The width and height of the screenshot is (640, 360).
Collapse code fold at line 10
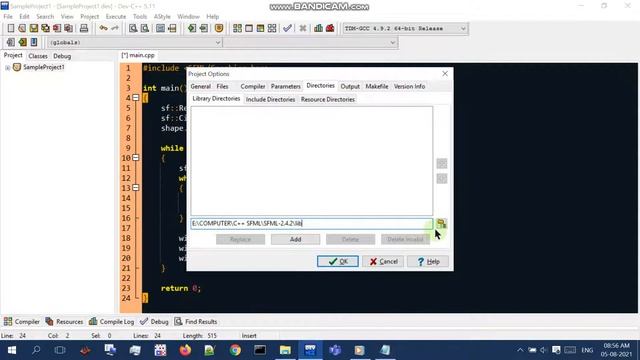(136, 158)
